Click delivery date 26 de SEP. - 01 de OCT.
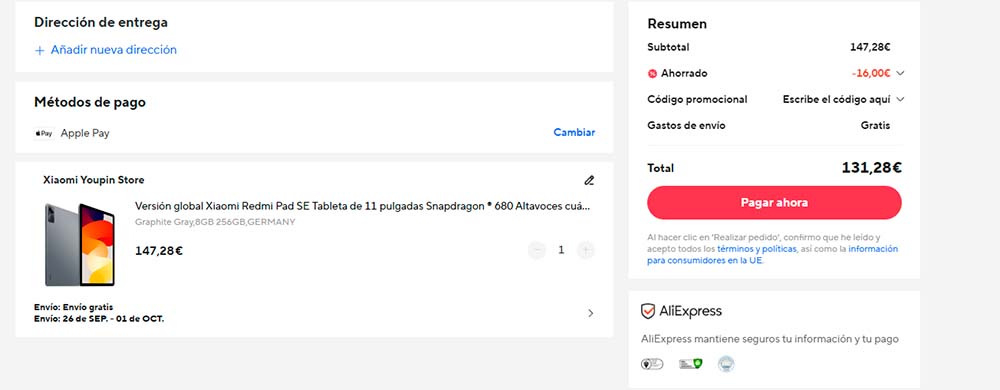This screenshot has height=390, width=1000. point(99,319)
